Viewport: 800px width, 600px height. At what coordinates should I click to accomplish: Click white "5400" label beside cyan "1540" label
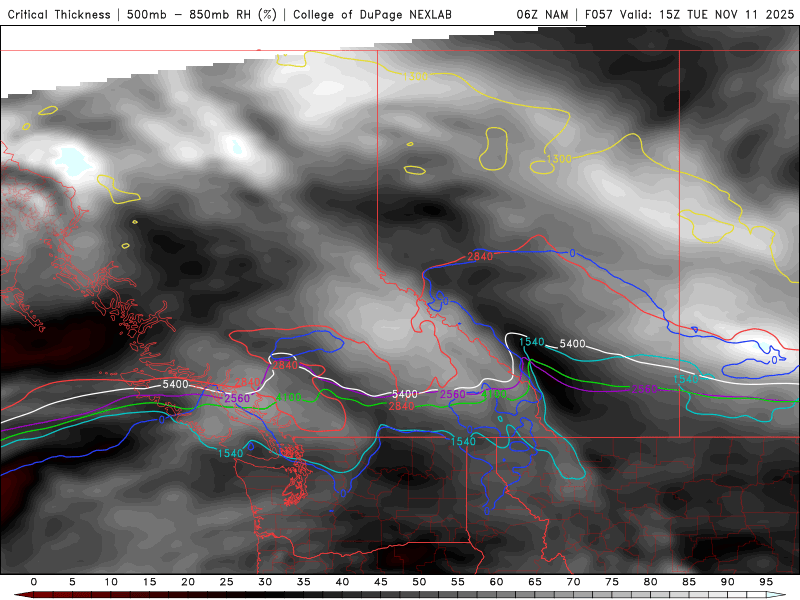coord(572,344)
